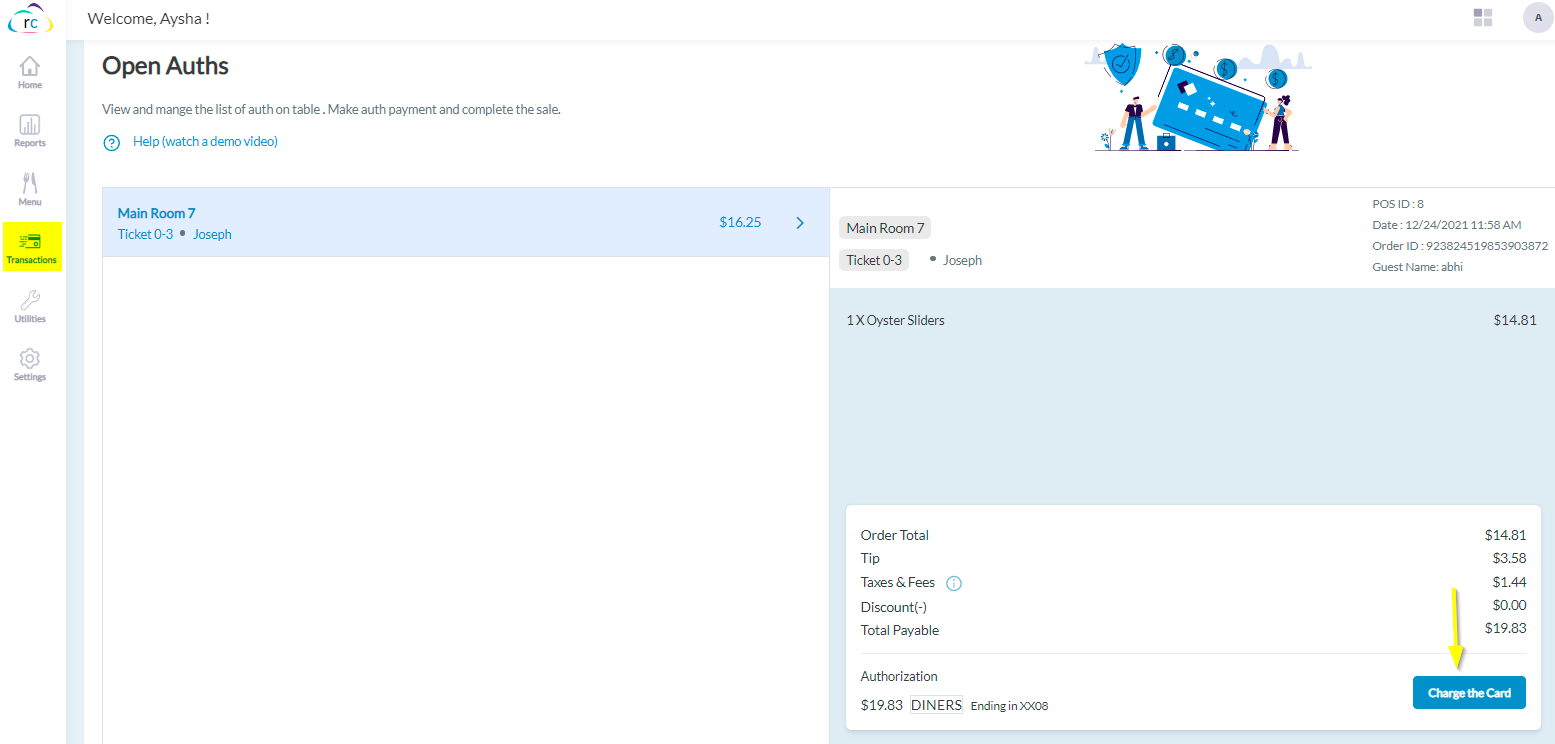
Task: Show Taxes & Fees info tooltip
Action: click(954, 583)
